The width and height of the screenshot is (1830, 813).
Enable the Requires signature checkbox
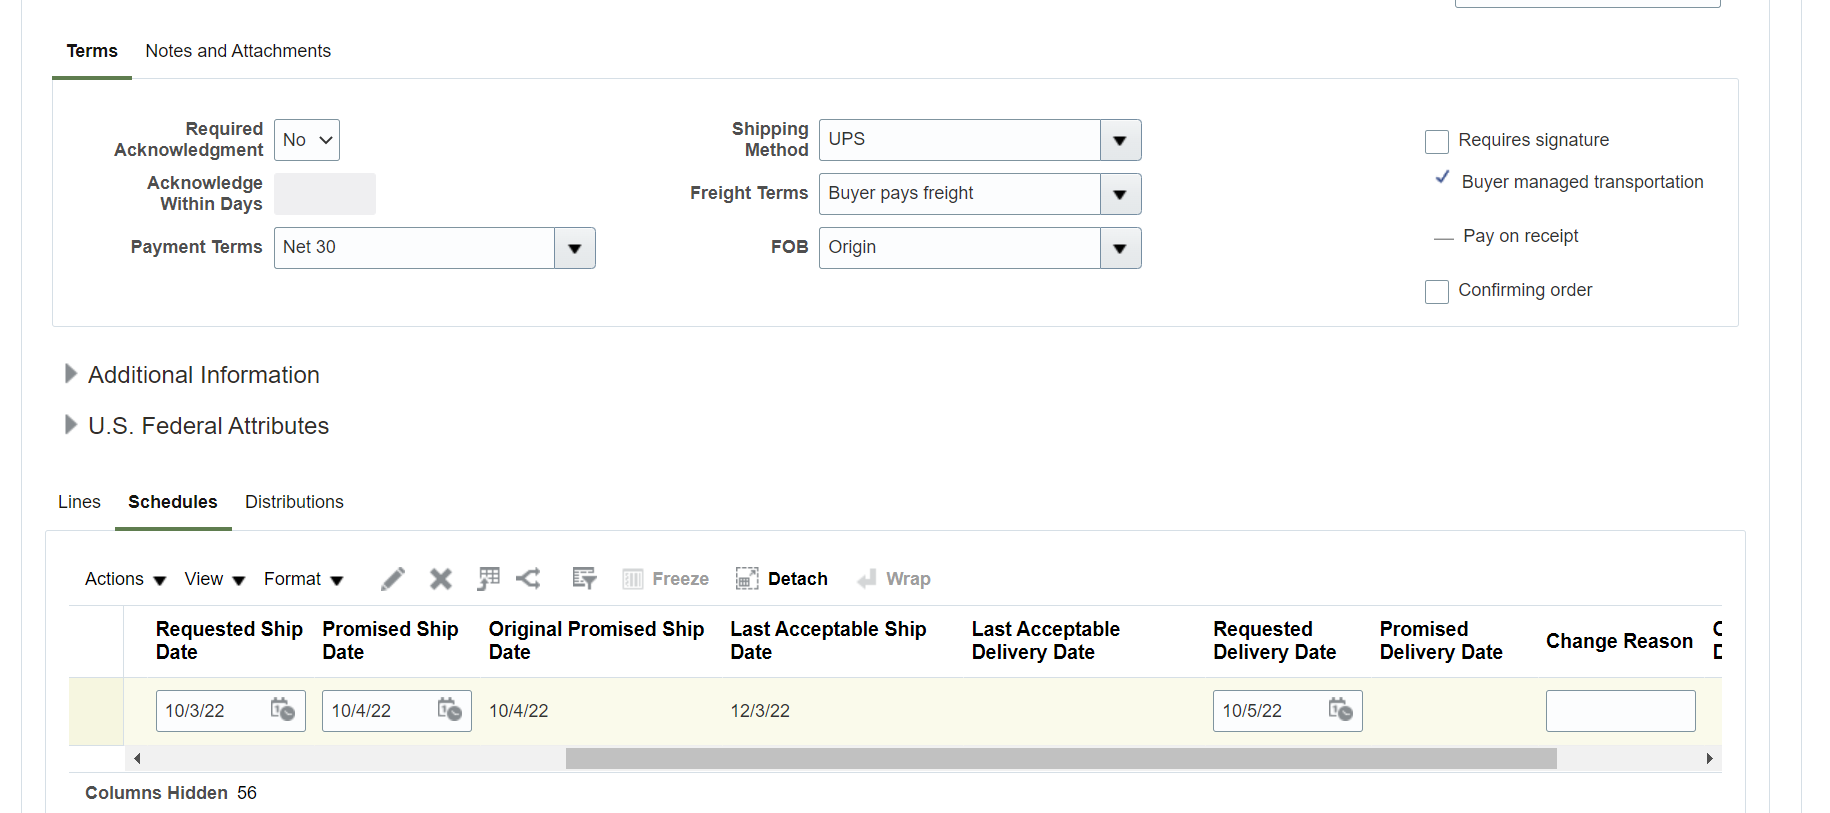coord(1437,141)
